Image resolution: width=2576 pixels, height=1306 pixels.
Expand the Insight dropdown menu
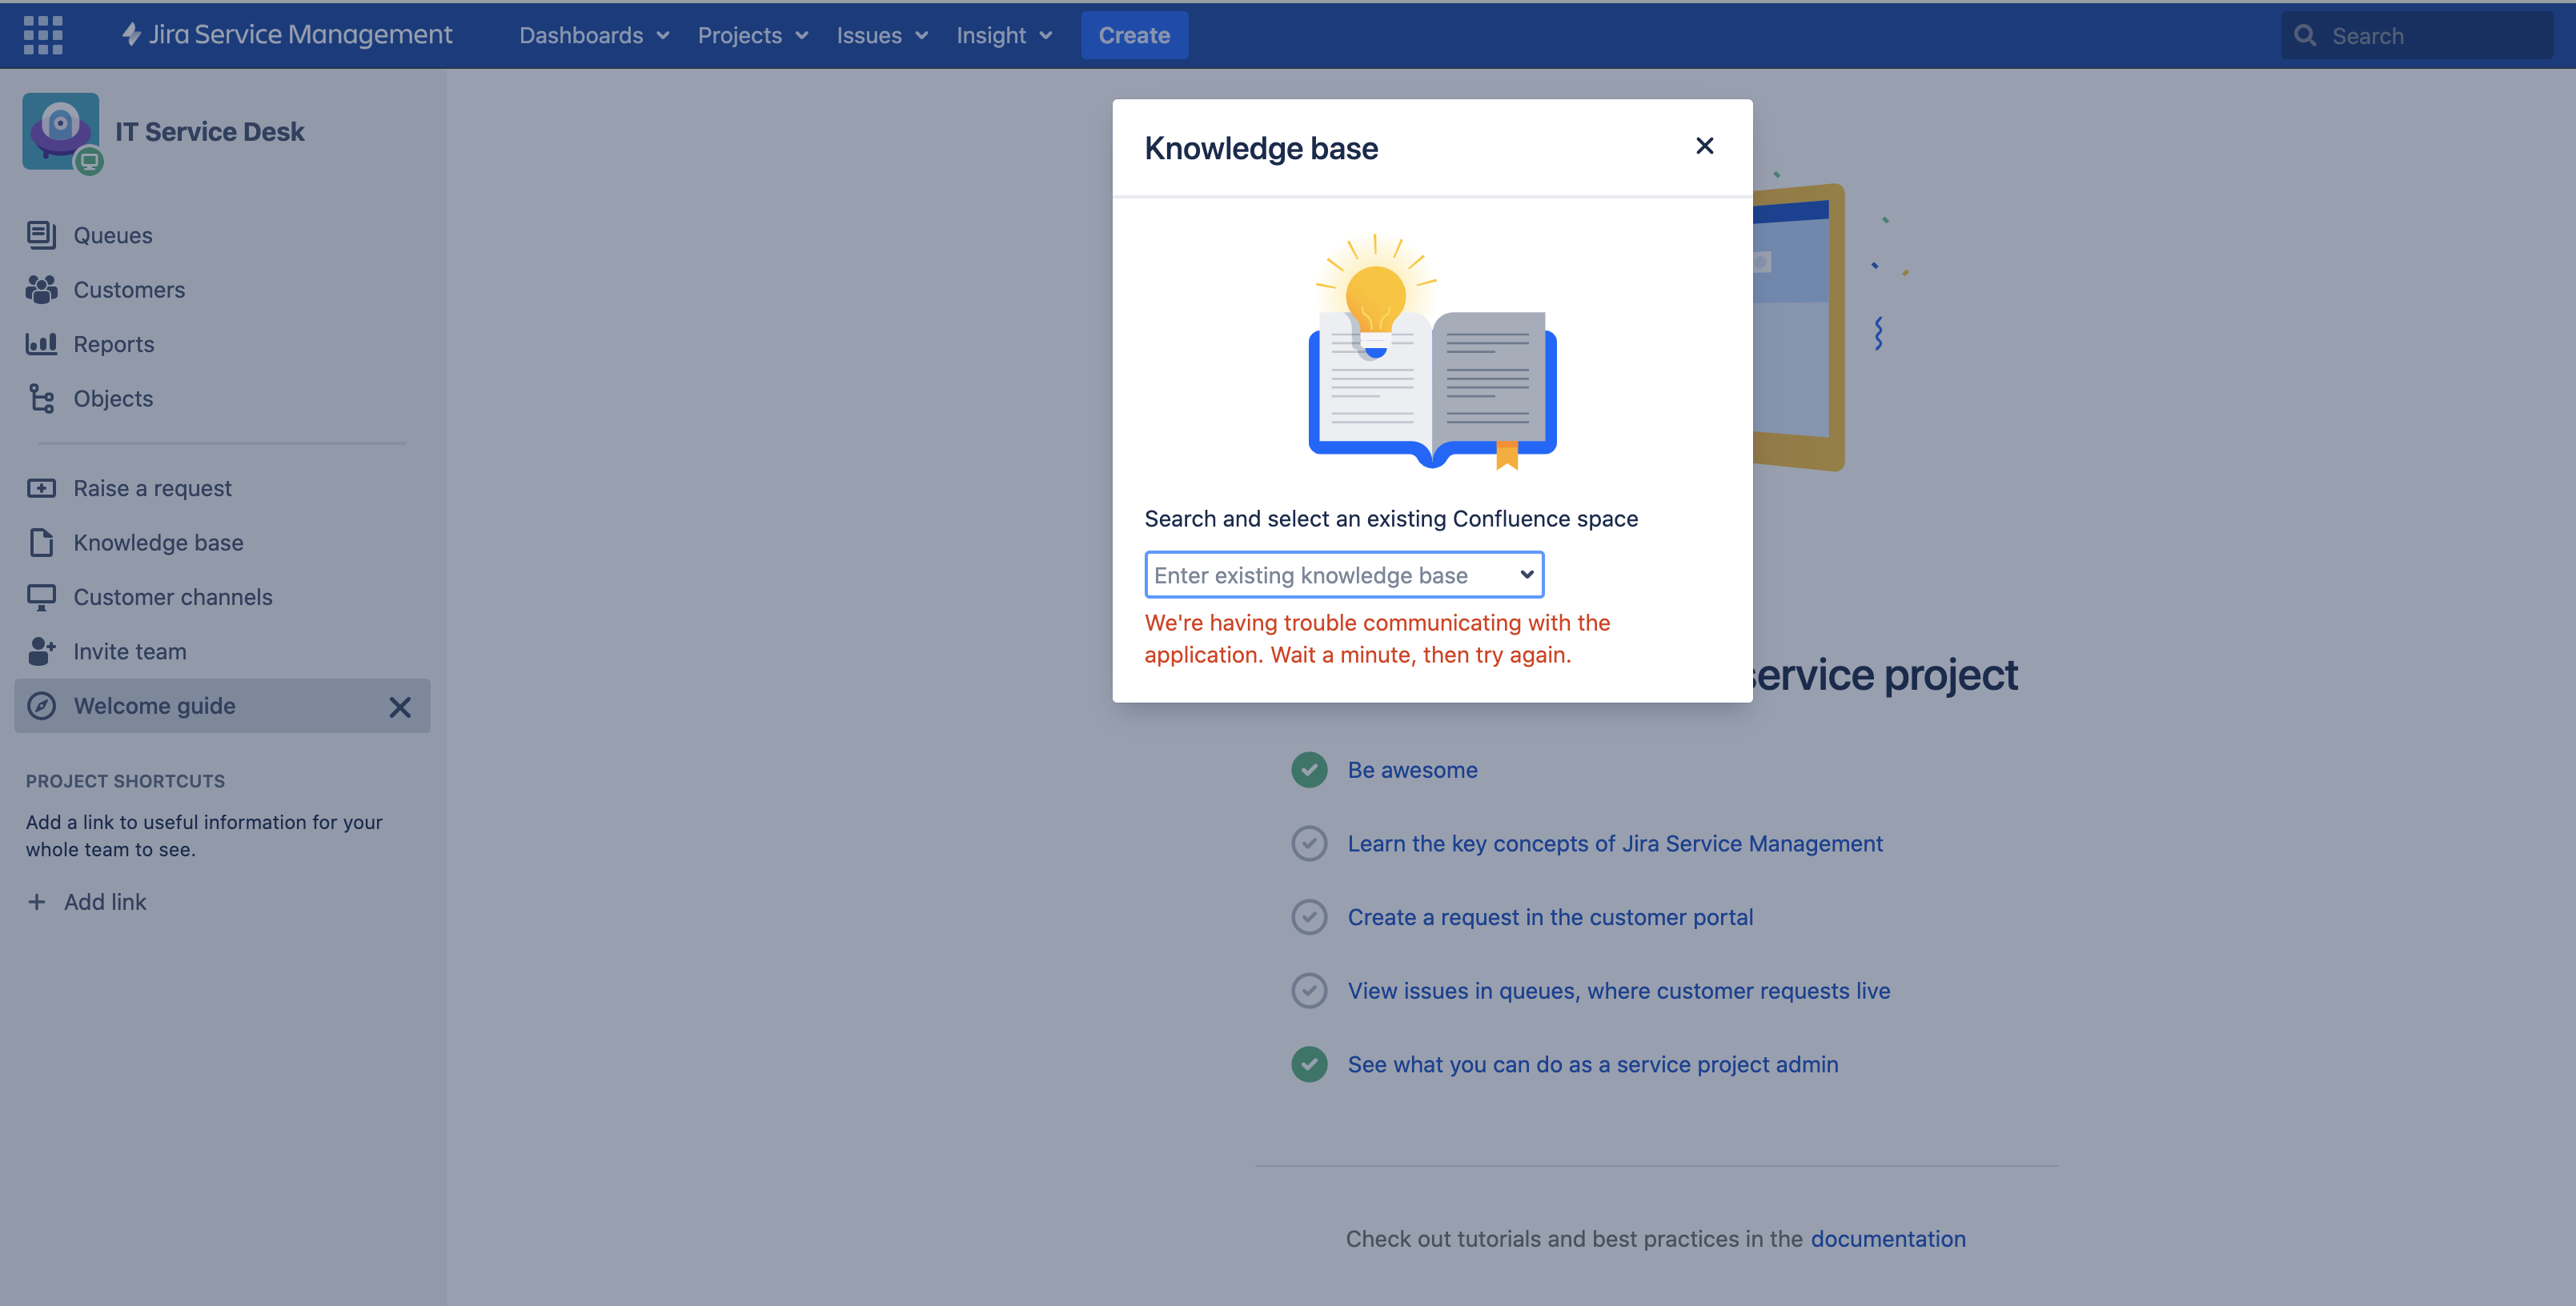tap(1004, 35)
